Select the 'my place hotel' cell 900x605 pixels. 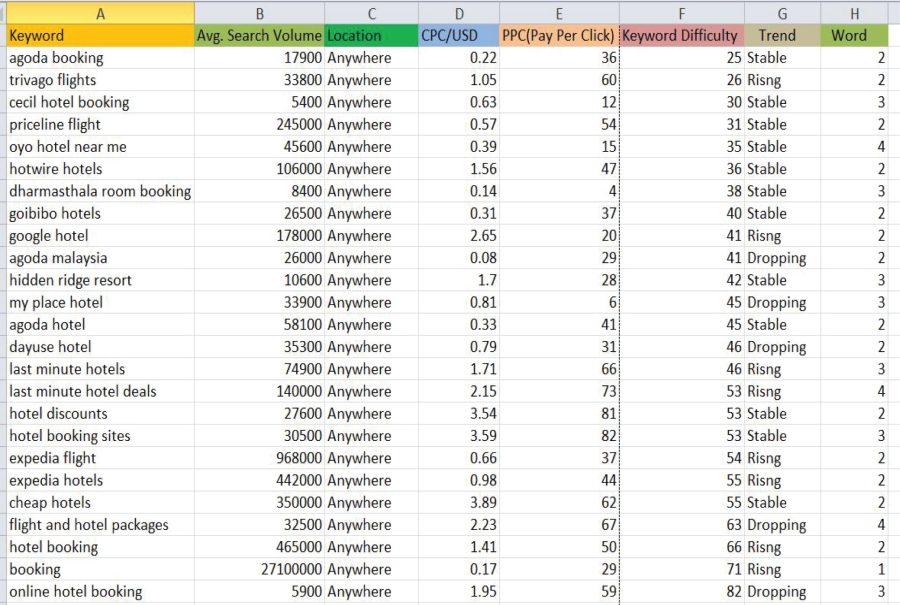[x=100, y=302]
